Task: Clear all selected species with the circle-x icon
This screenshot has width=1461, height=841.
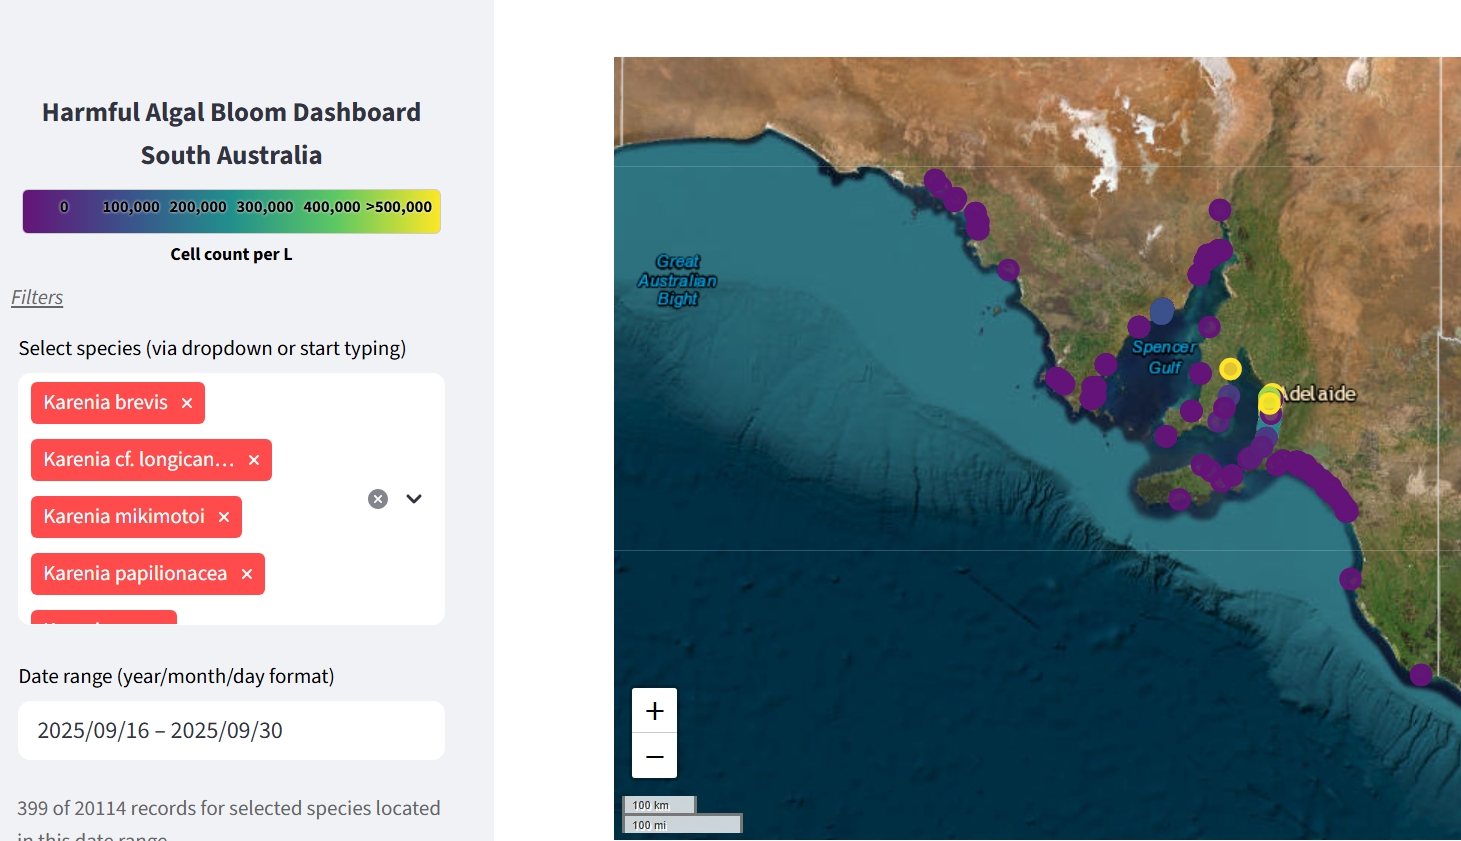Action: (378, 499)
